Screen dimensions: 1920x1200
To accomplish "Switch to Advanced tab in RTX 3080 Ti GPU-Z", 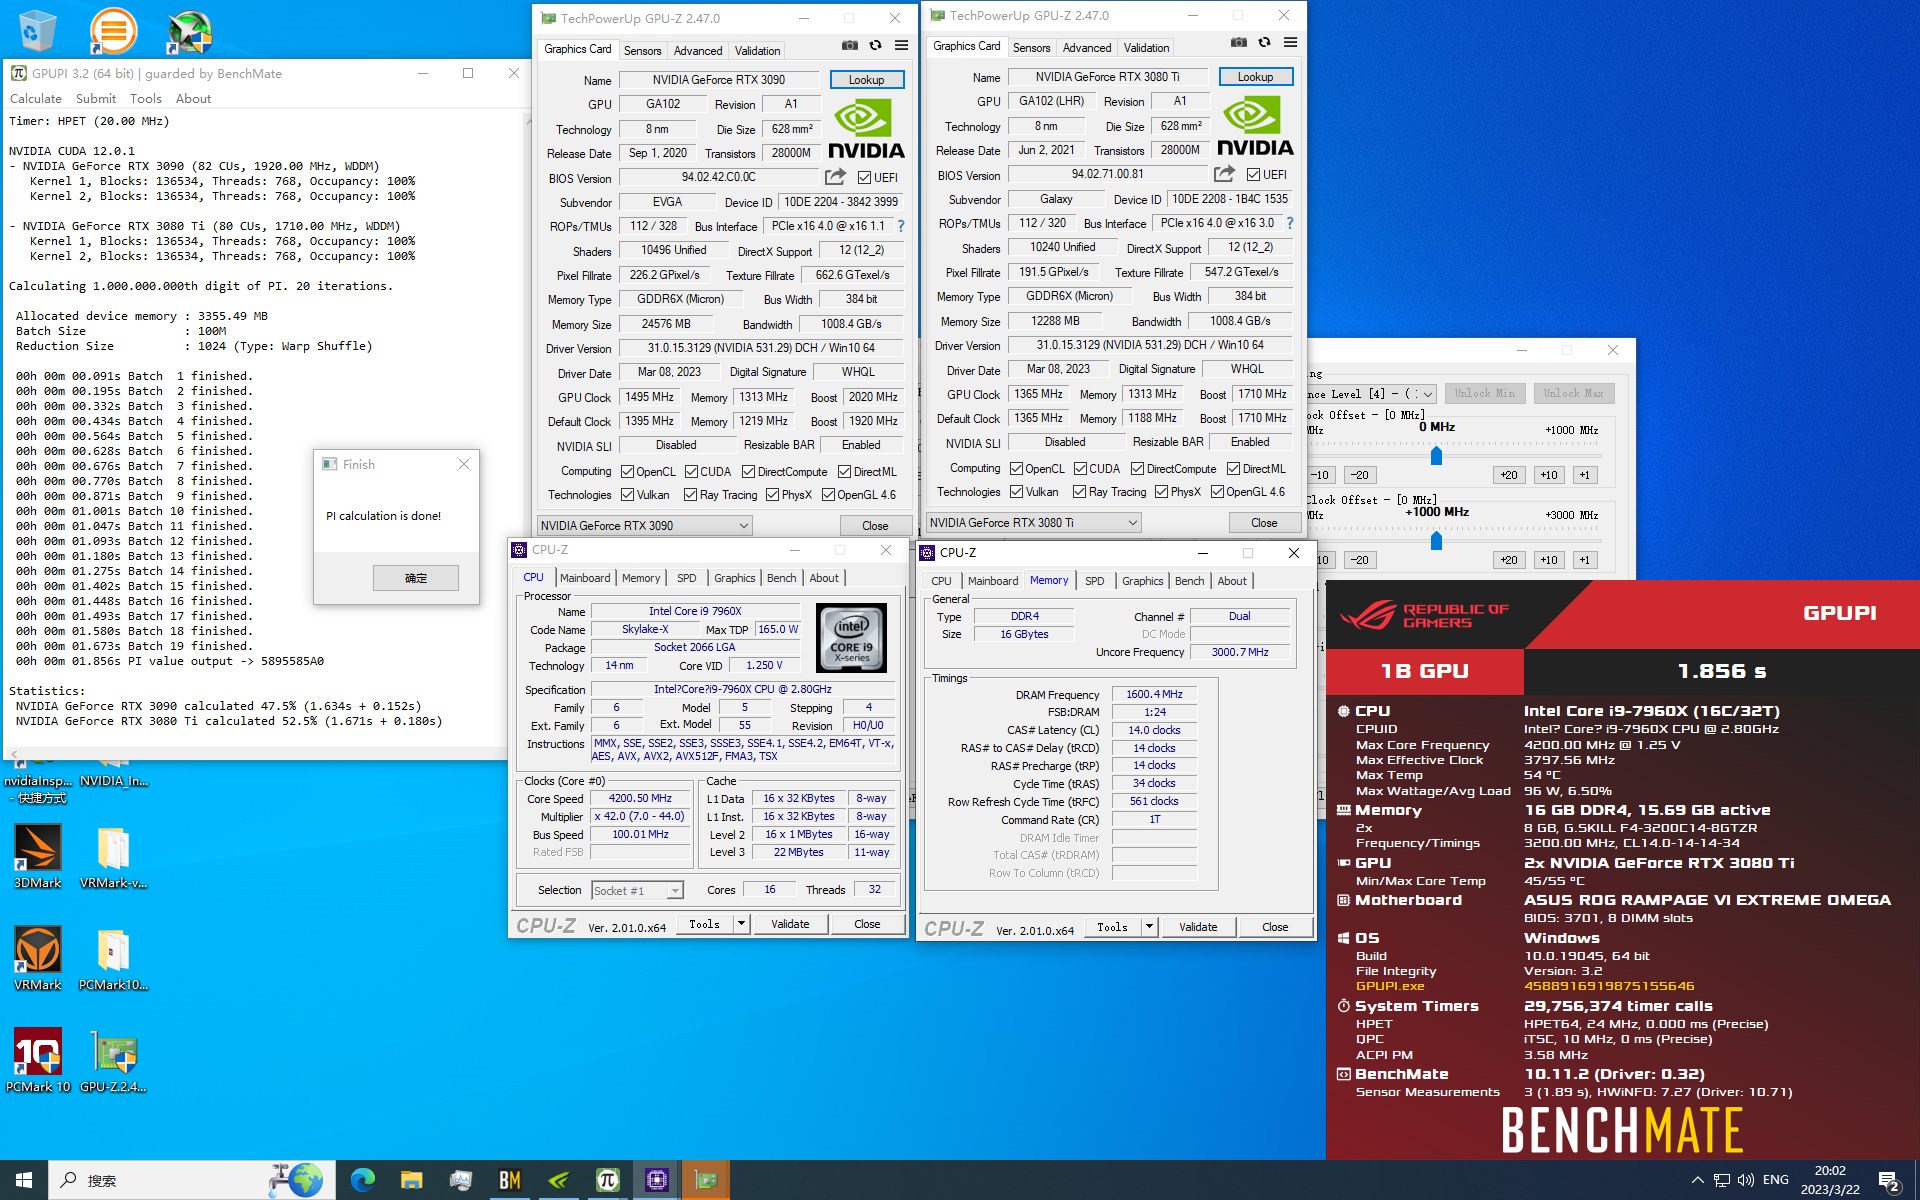I will 1087,48.
